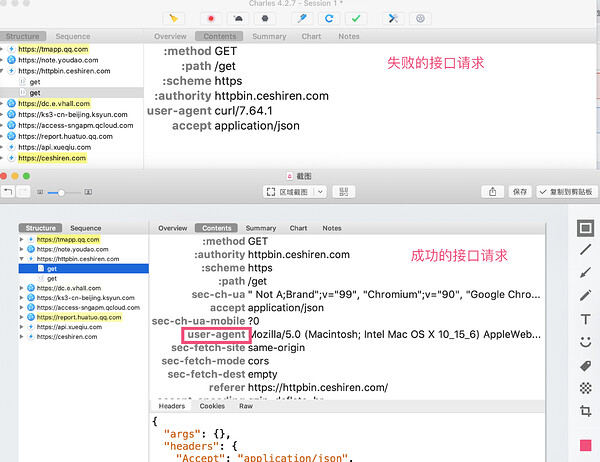Select the pencil freehand tool
Viewport: 600px width, 462px height.
585,295
